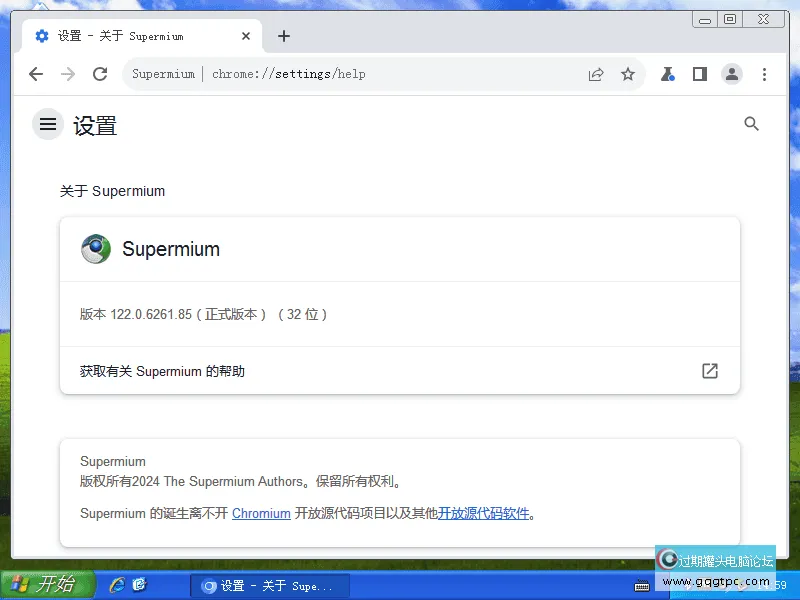Click the back navigation arrow
This screenshot has width=800, height=600.
point(36,73)
